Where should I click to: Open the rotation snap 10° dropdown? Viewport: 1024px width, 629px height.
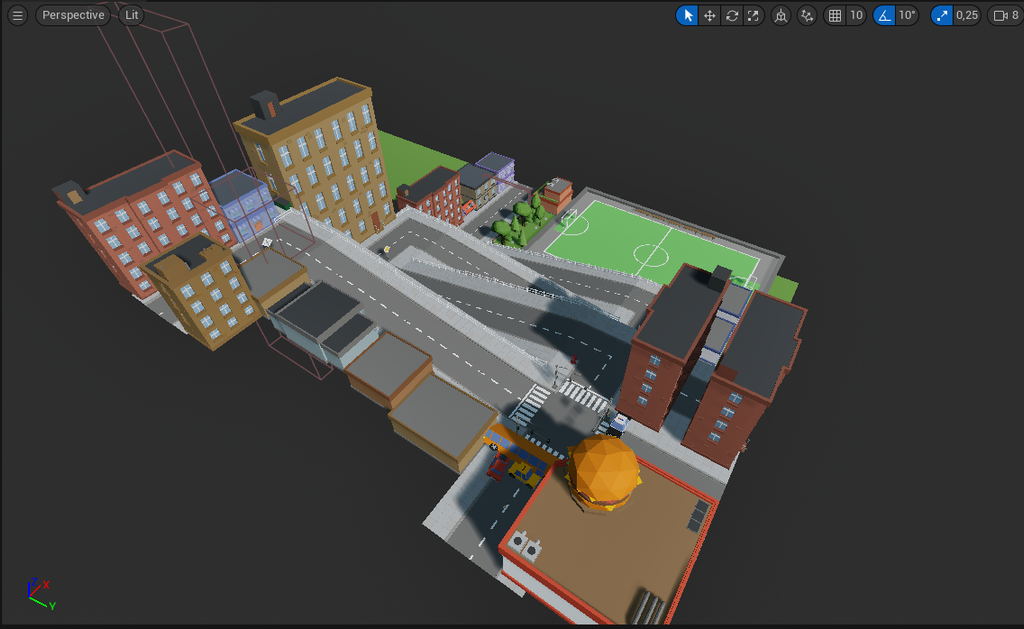click(x=906, y=15)
